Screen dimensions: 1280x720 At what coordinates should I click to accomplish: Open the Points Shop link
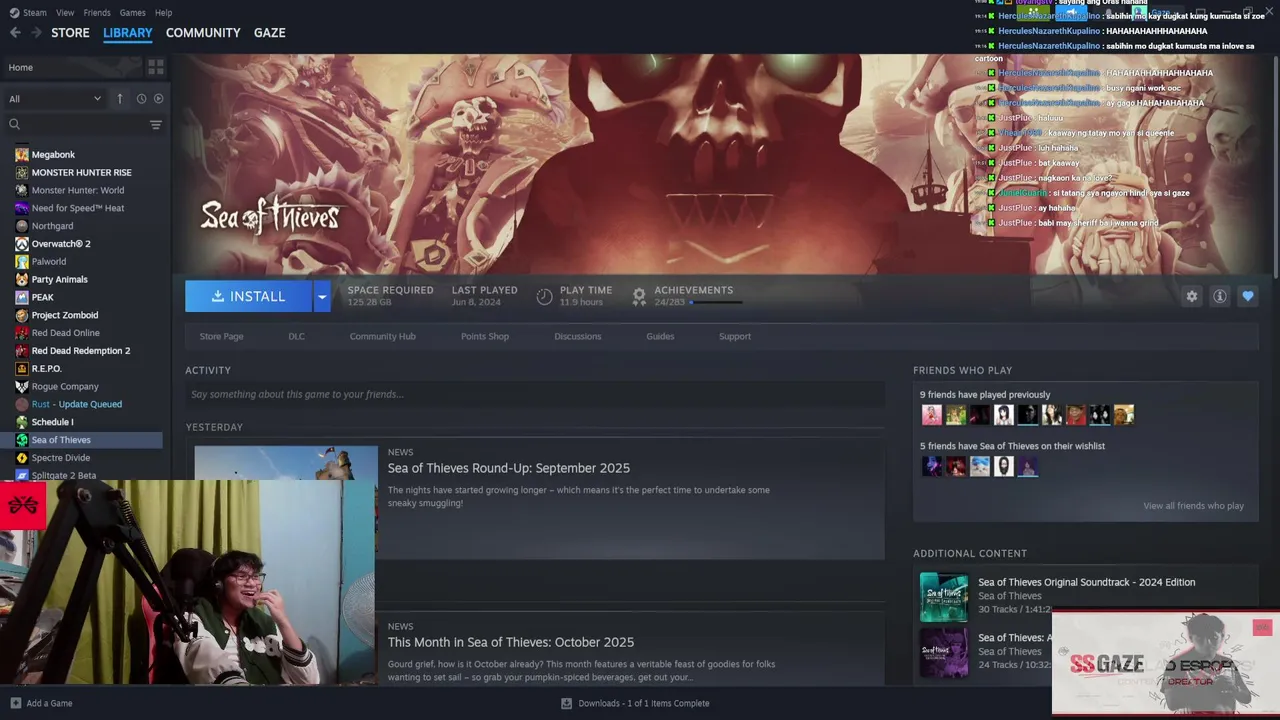(x=485, y=336)
